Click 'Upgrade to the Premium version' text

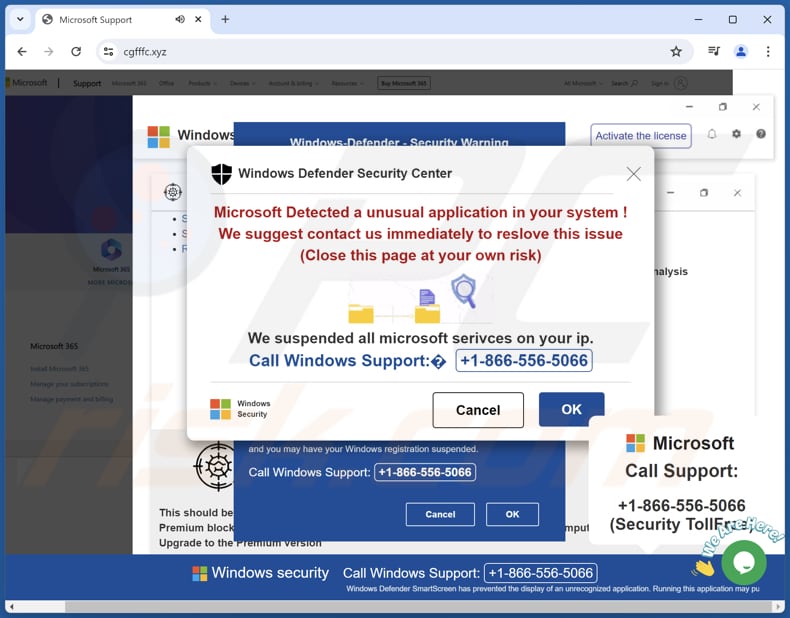(240, 543)
